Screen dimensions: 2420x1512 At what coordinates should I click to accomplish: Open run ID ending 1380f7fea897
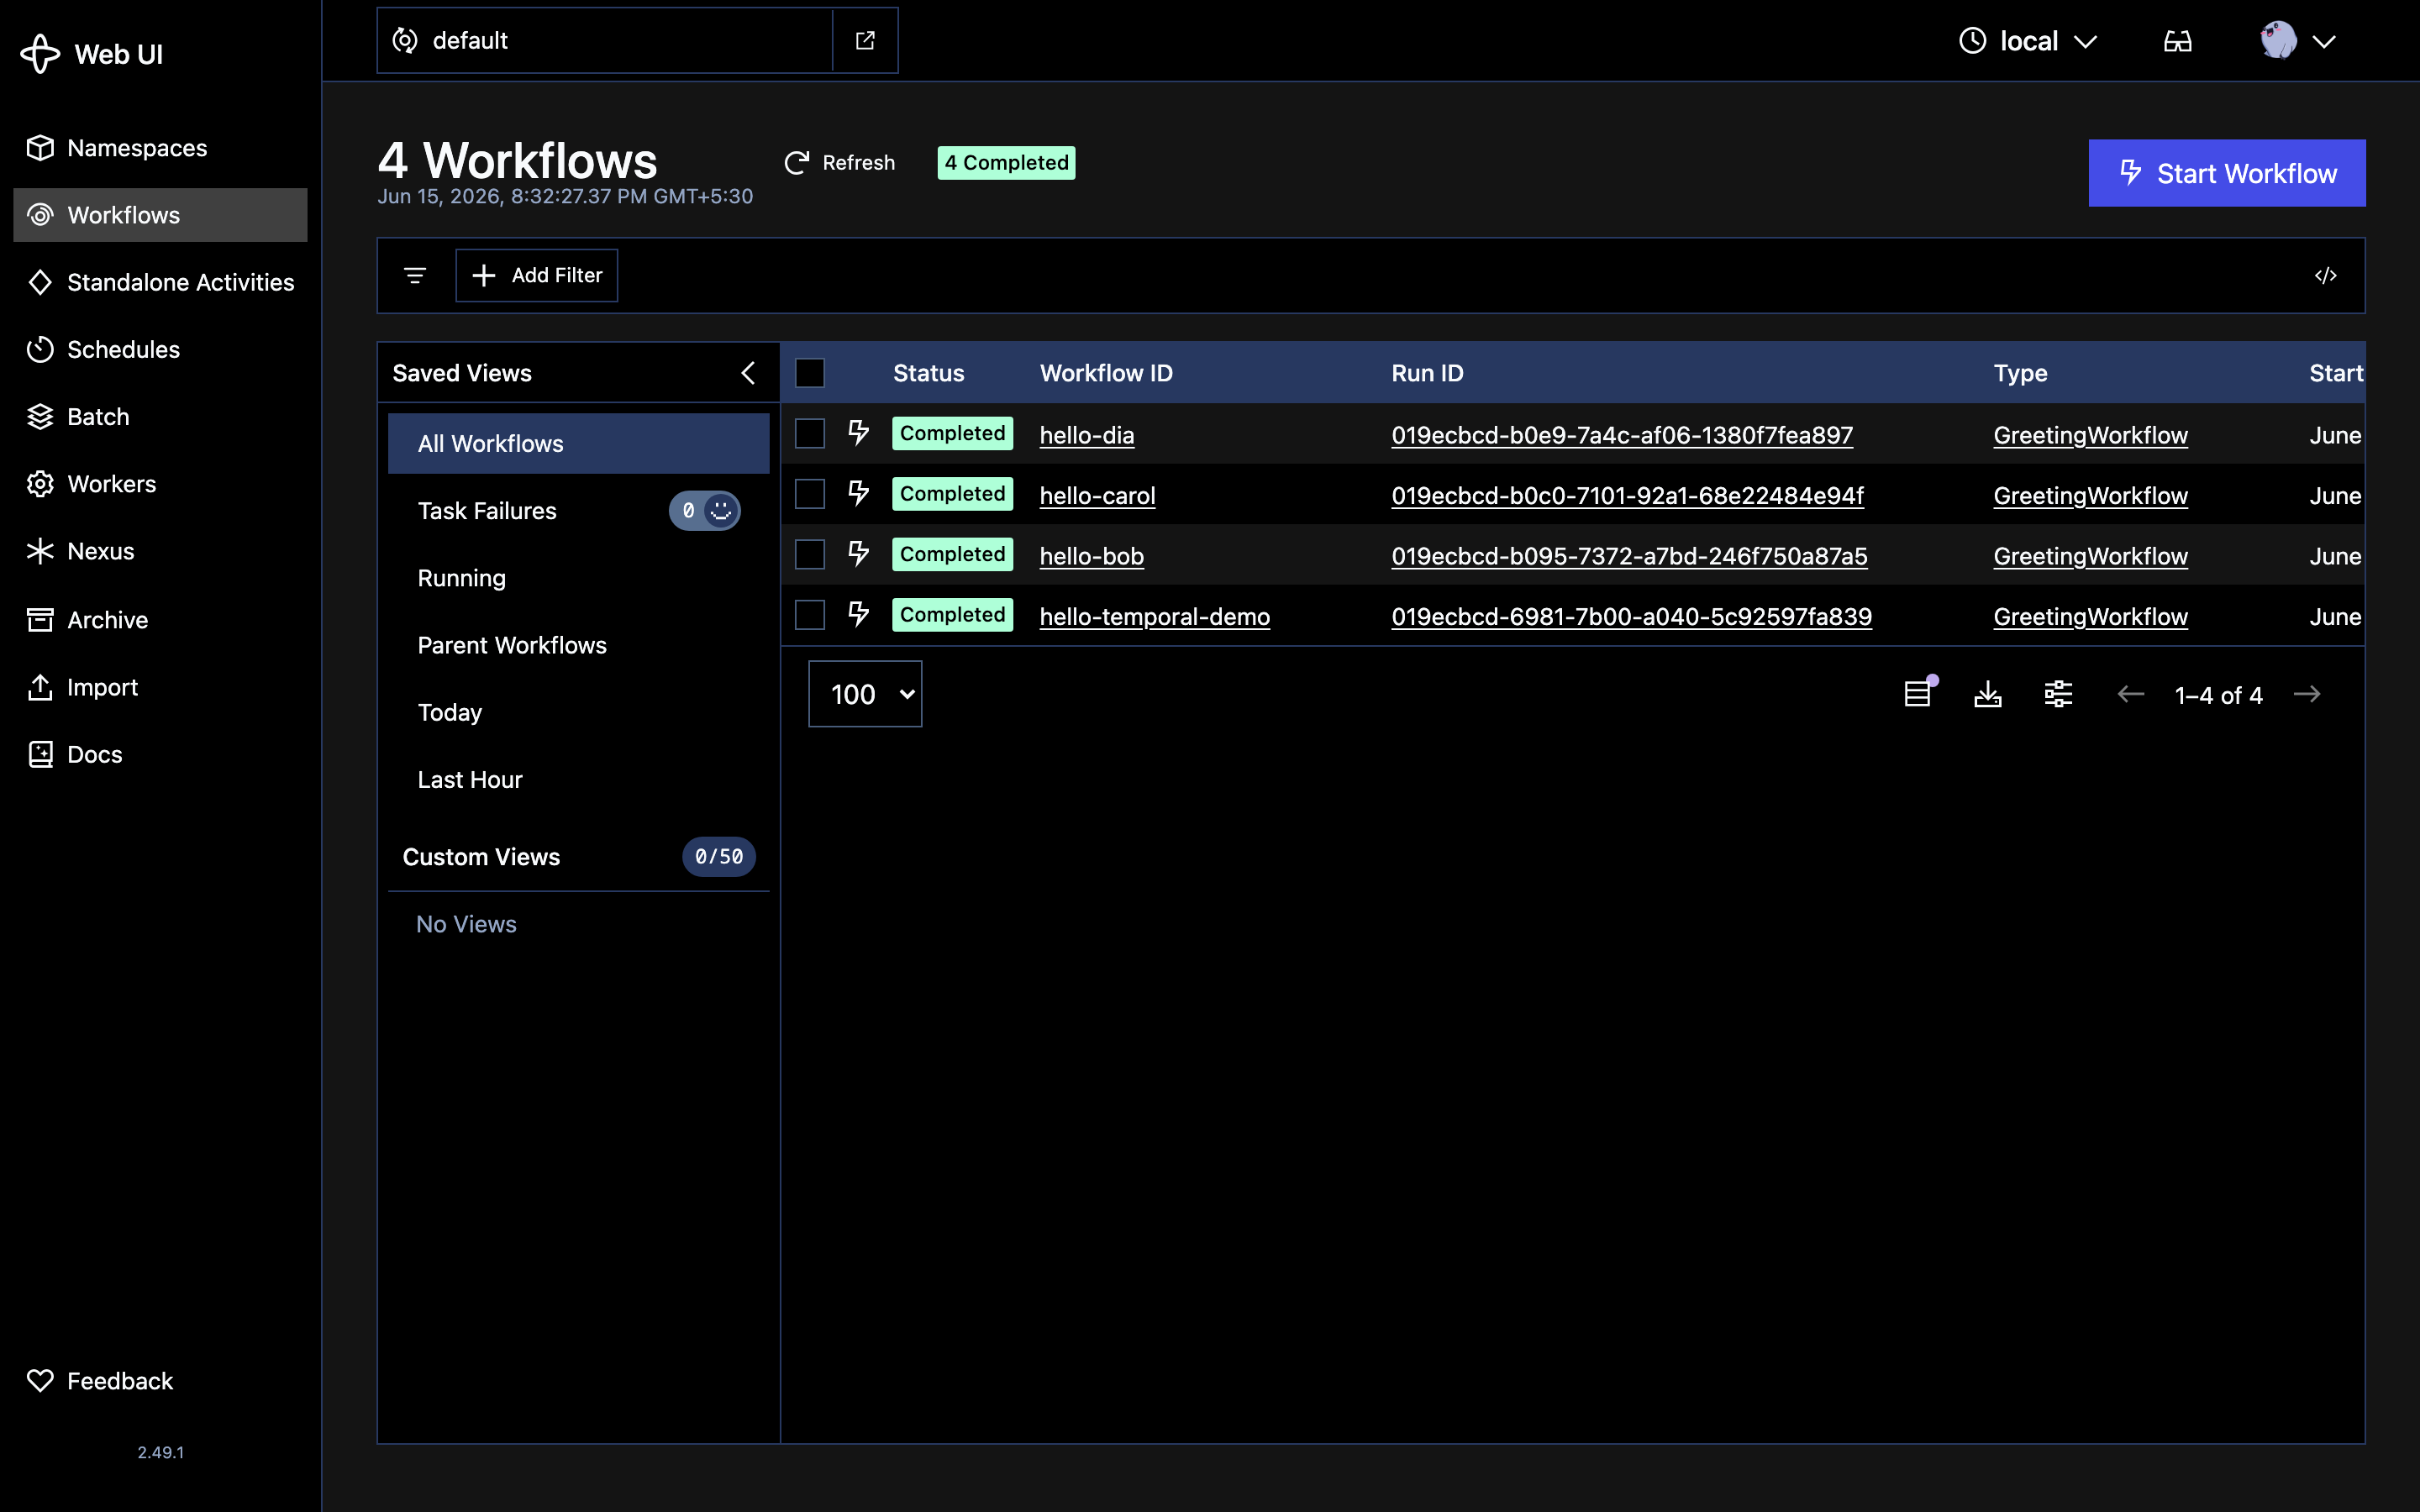(1622, 435)
